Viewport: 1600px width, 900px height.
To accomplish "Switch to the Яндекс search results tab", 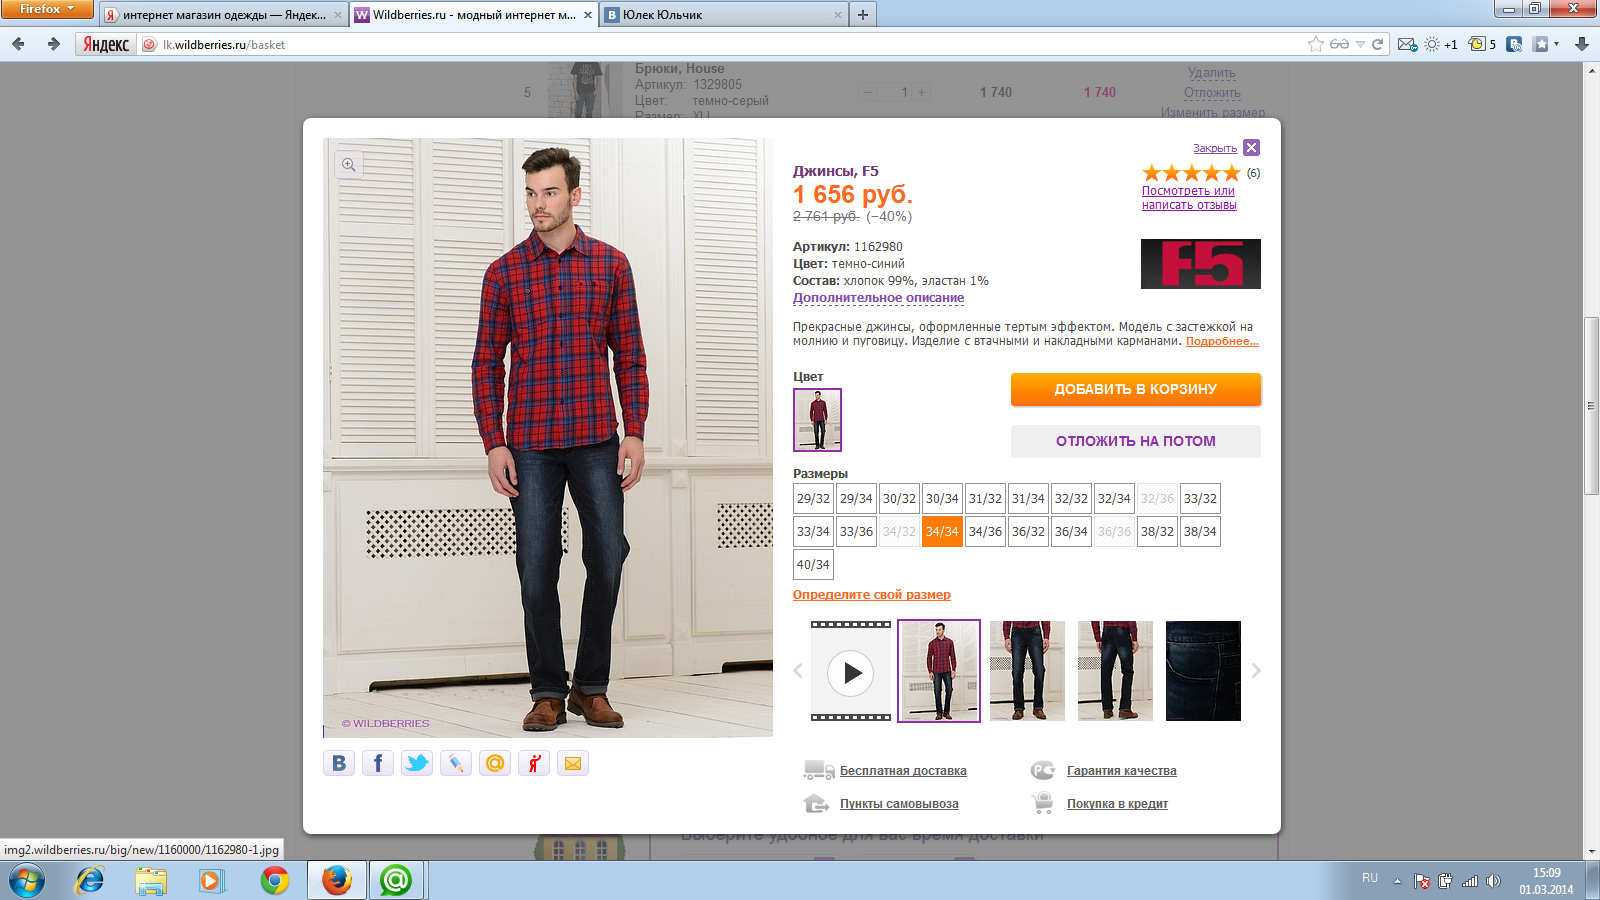I will [223, 15].
